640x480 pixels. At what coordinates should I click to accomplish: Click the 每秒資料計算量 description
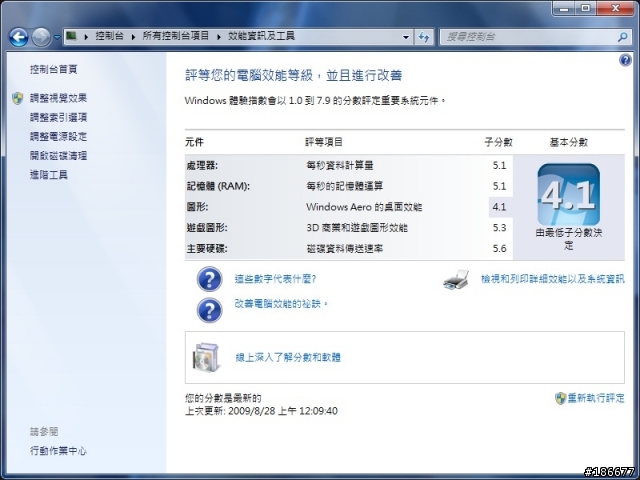click(340, 165)
